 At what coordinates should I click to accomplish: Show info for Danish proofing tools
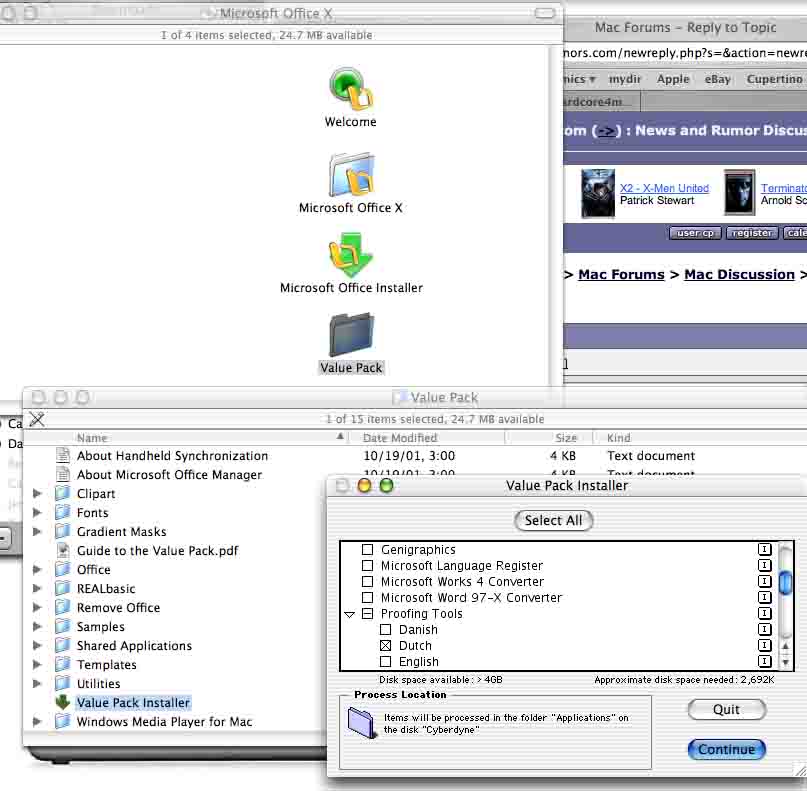pos(765,629)
